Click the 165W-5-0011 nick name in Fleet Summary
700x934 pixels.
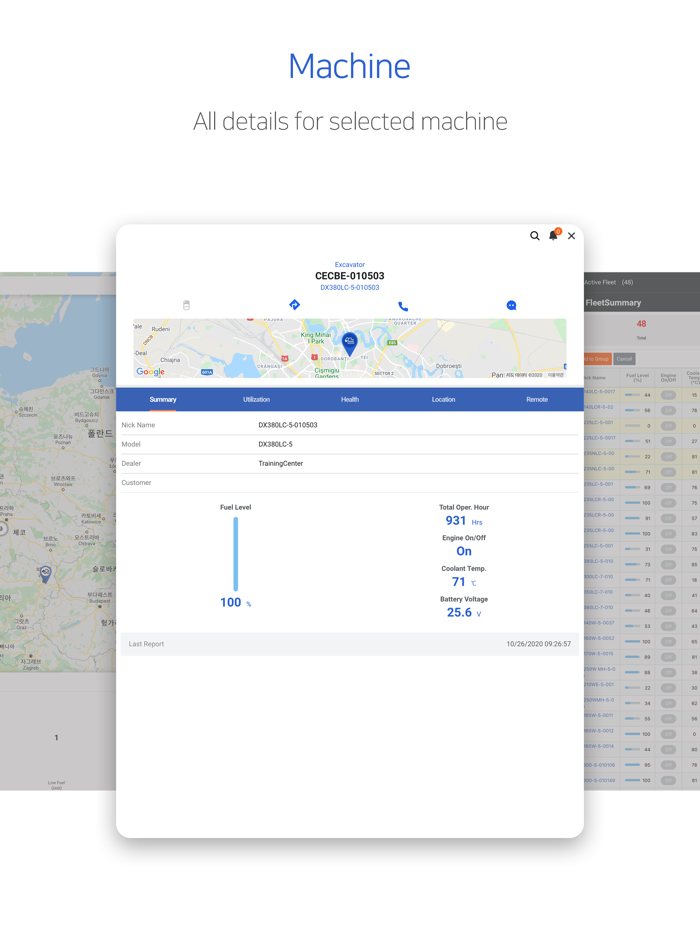599,715
